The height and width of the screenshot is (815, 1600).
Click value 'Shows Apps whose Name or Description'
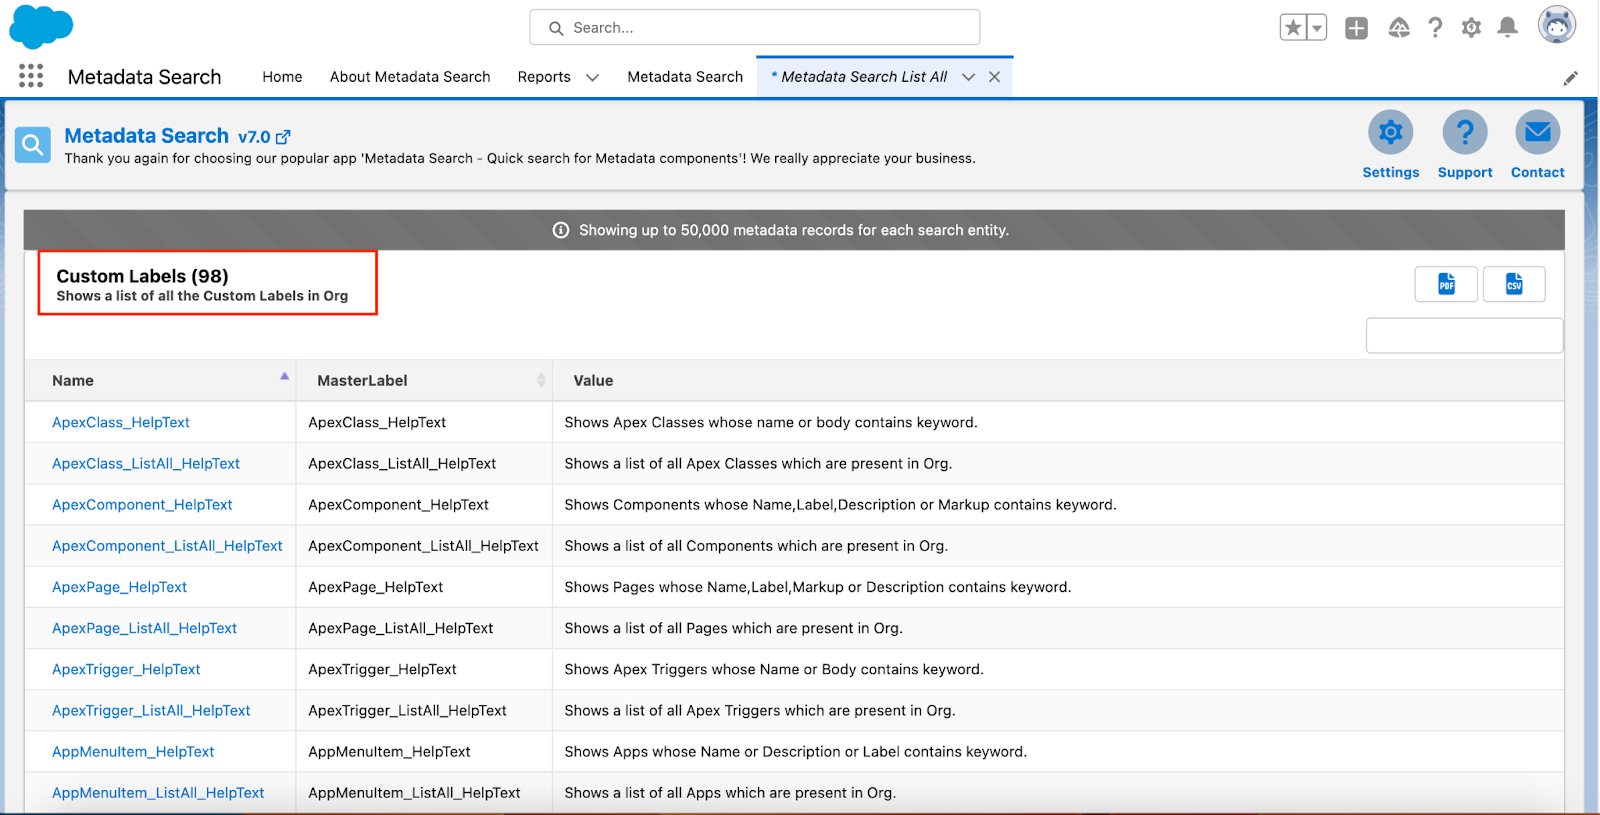tap(795, 751)
